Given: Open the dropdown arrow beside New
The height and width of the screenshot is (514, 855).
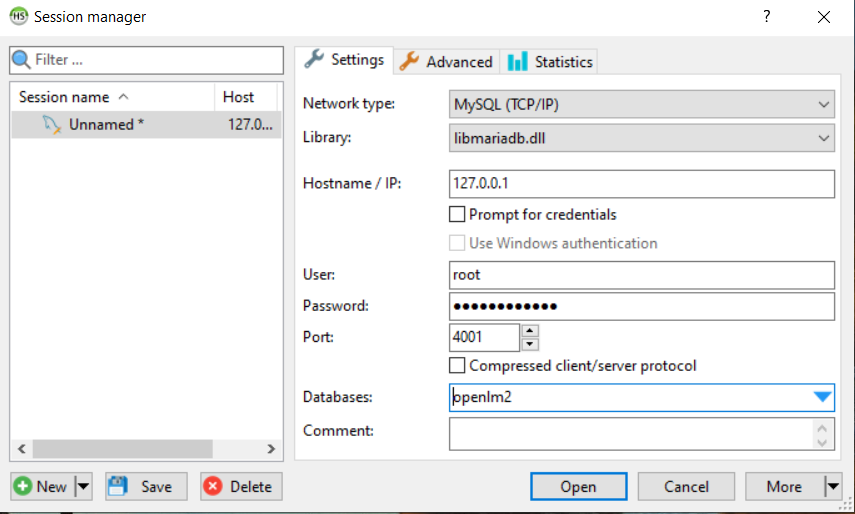Looking at the screenshot, I should (x=83, y=487).
